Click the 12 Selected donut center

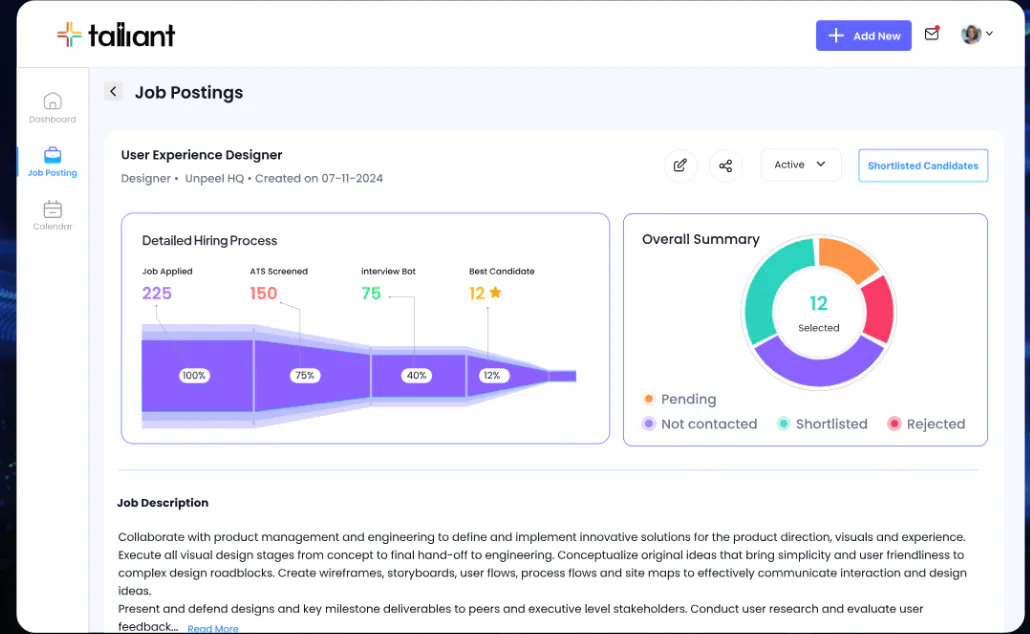pos(818,313)
